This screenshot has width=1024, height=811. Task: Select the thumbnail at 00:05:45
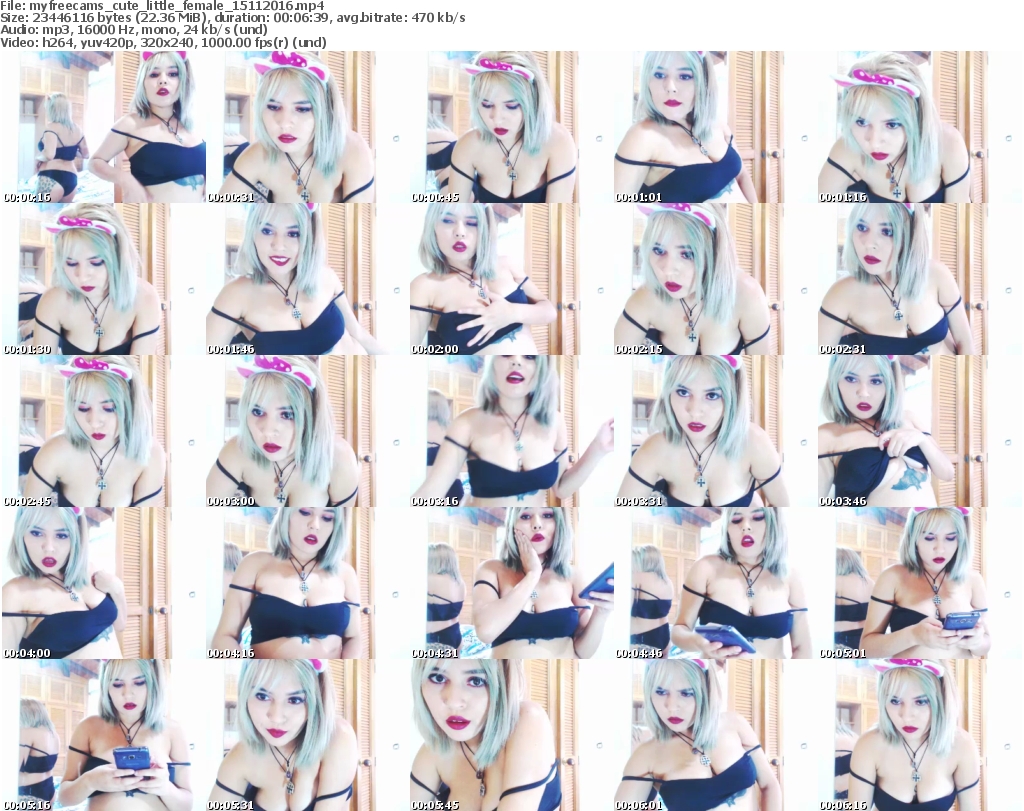point(511,735)
